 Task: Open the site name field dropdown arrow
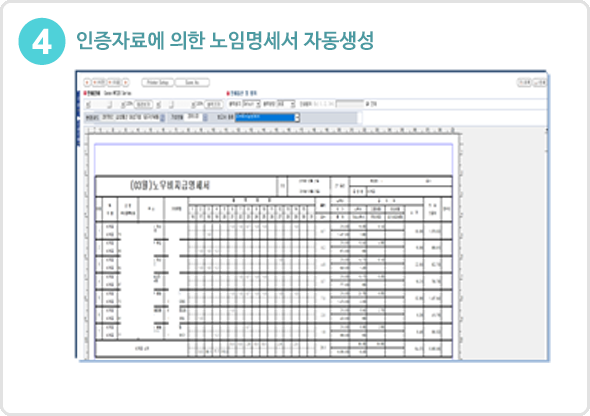(162, 118)
